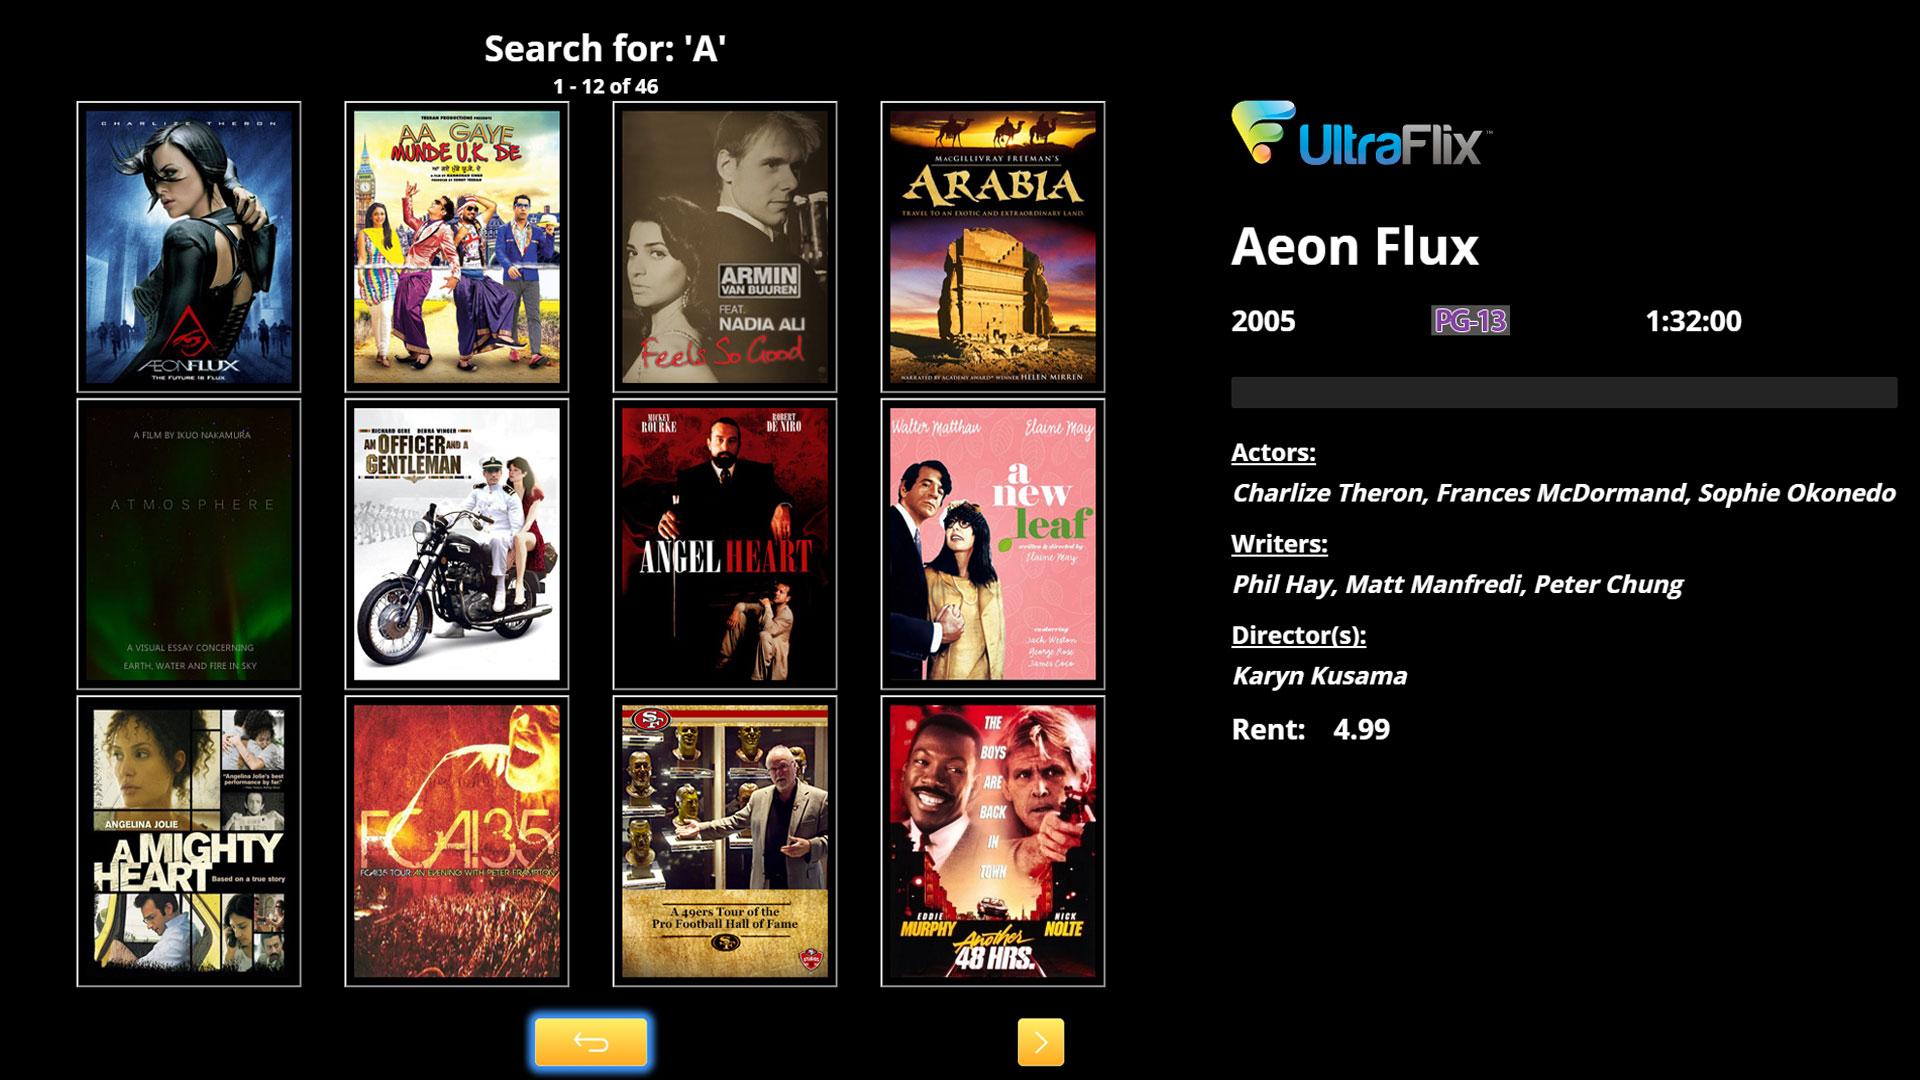Select the FCA!35 concert poster
Screen dimensions: 1920x1080
pyautogui.click(x=457, y=841)
